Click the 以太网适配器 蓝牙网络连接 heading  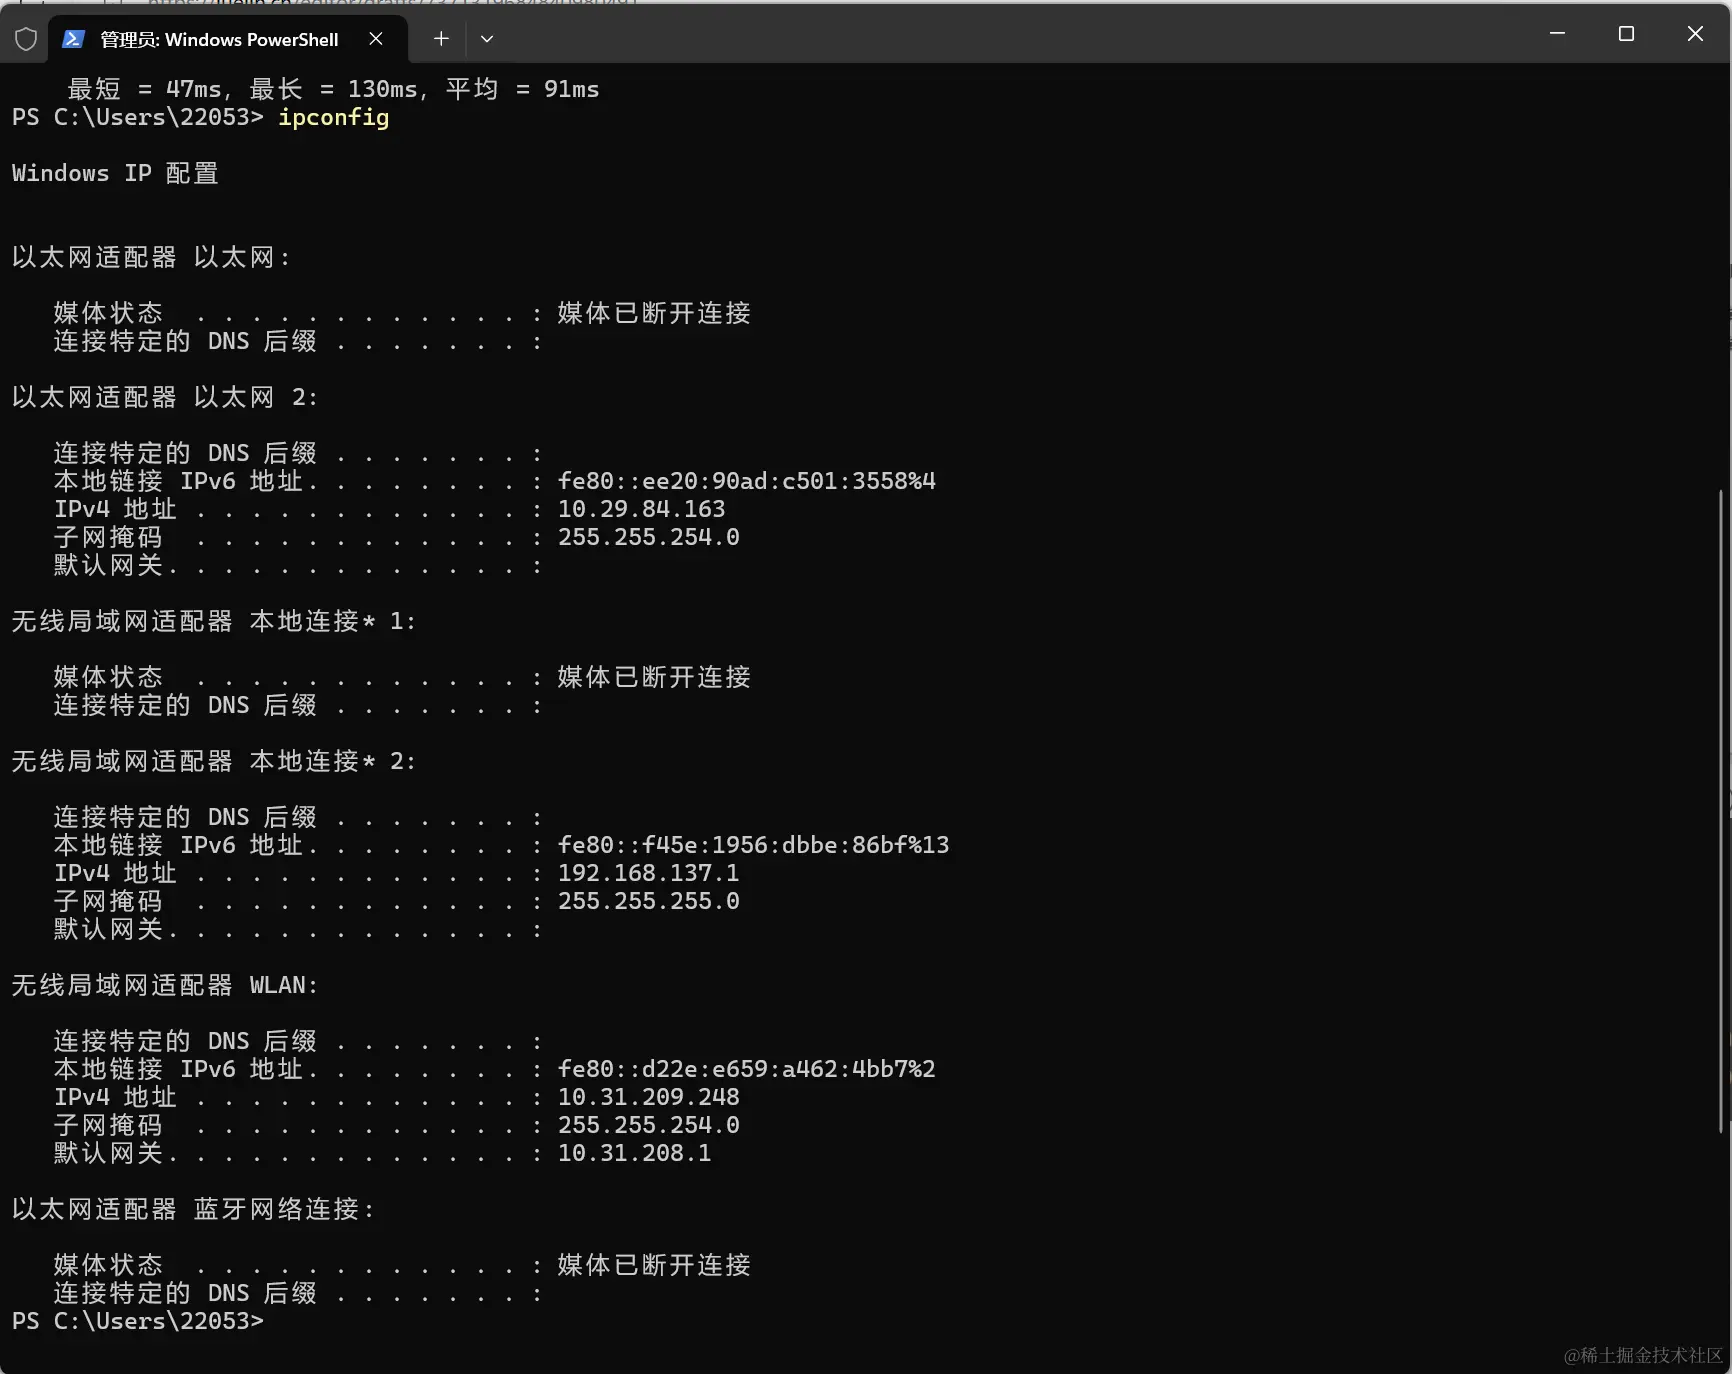point(193,1209)
